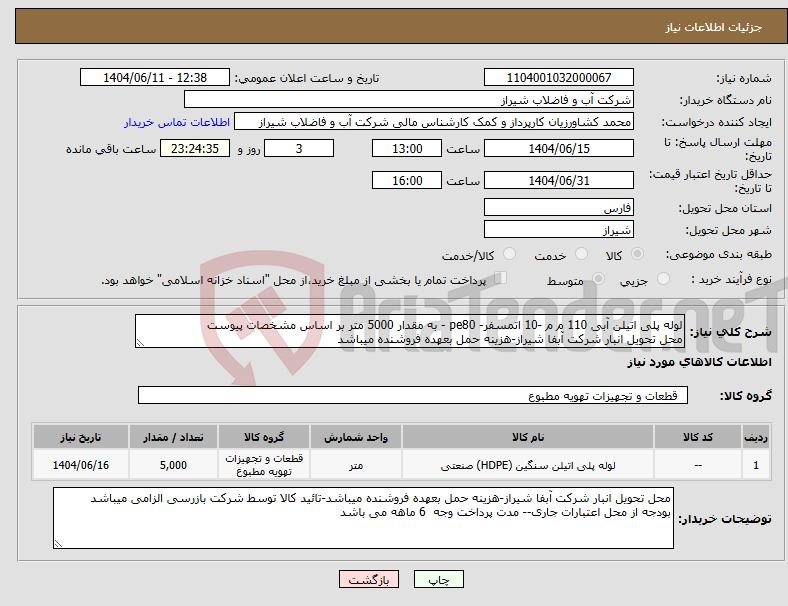
Task: Select the خدمت radio button
Action: coord(581,254)
